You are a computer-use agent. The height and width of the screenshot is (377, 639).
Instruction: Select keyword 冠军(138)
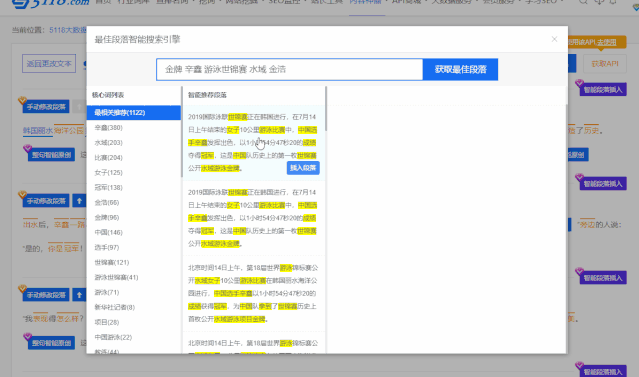(108, 187)
